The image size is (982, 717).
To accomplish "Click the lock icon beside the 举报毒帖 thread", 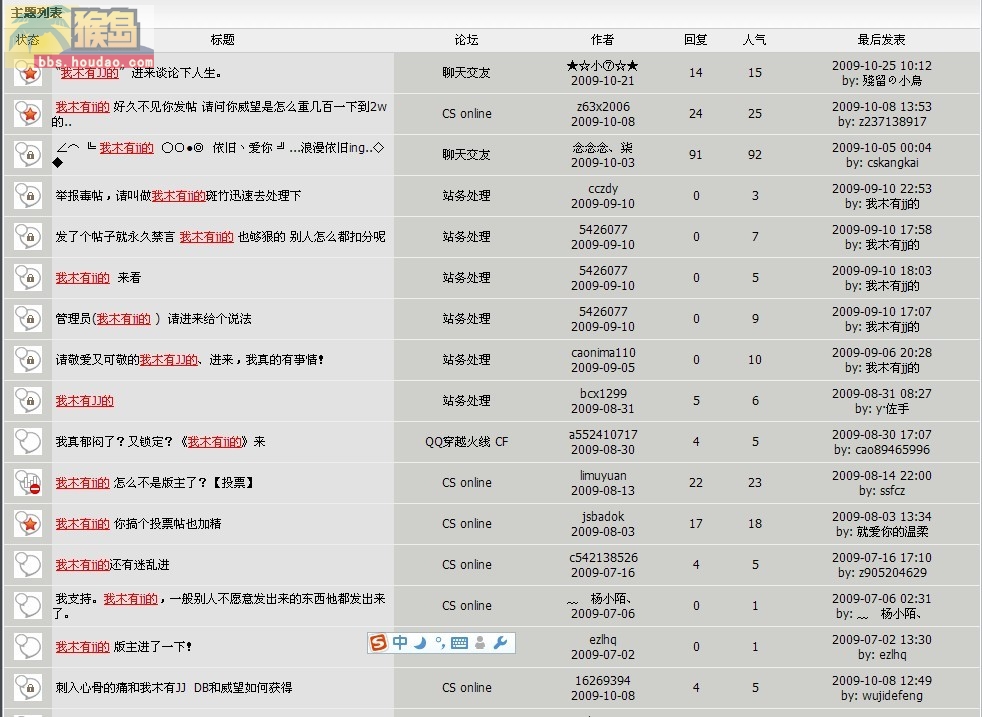I will click(28, 195).
